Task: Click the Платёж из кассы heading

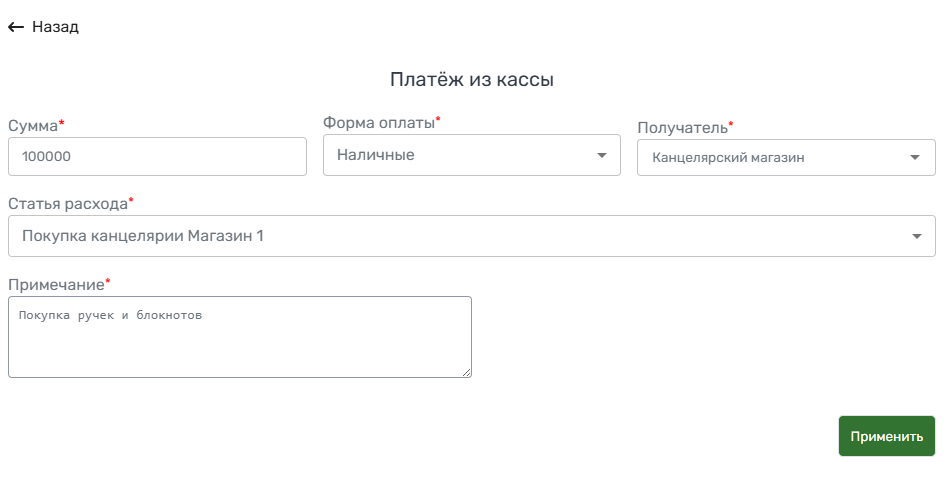Action: click(x=472, y=80)
